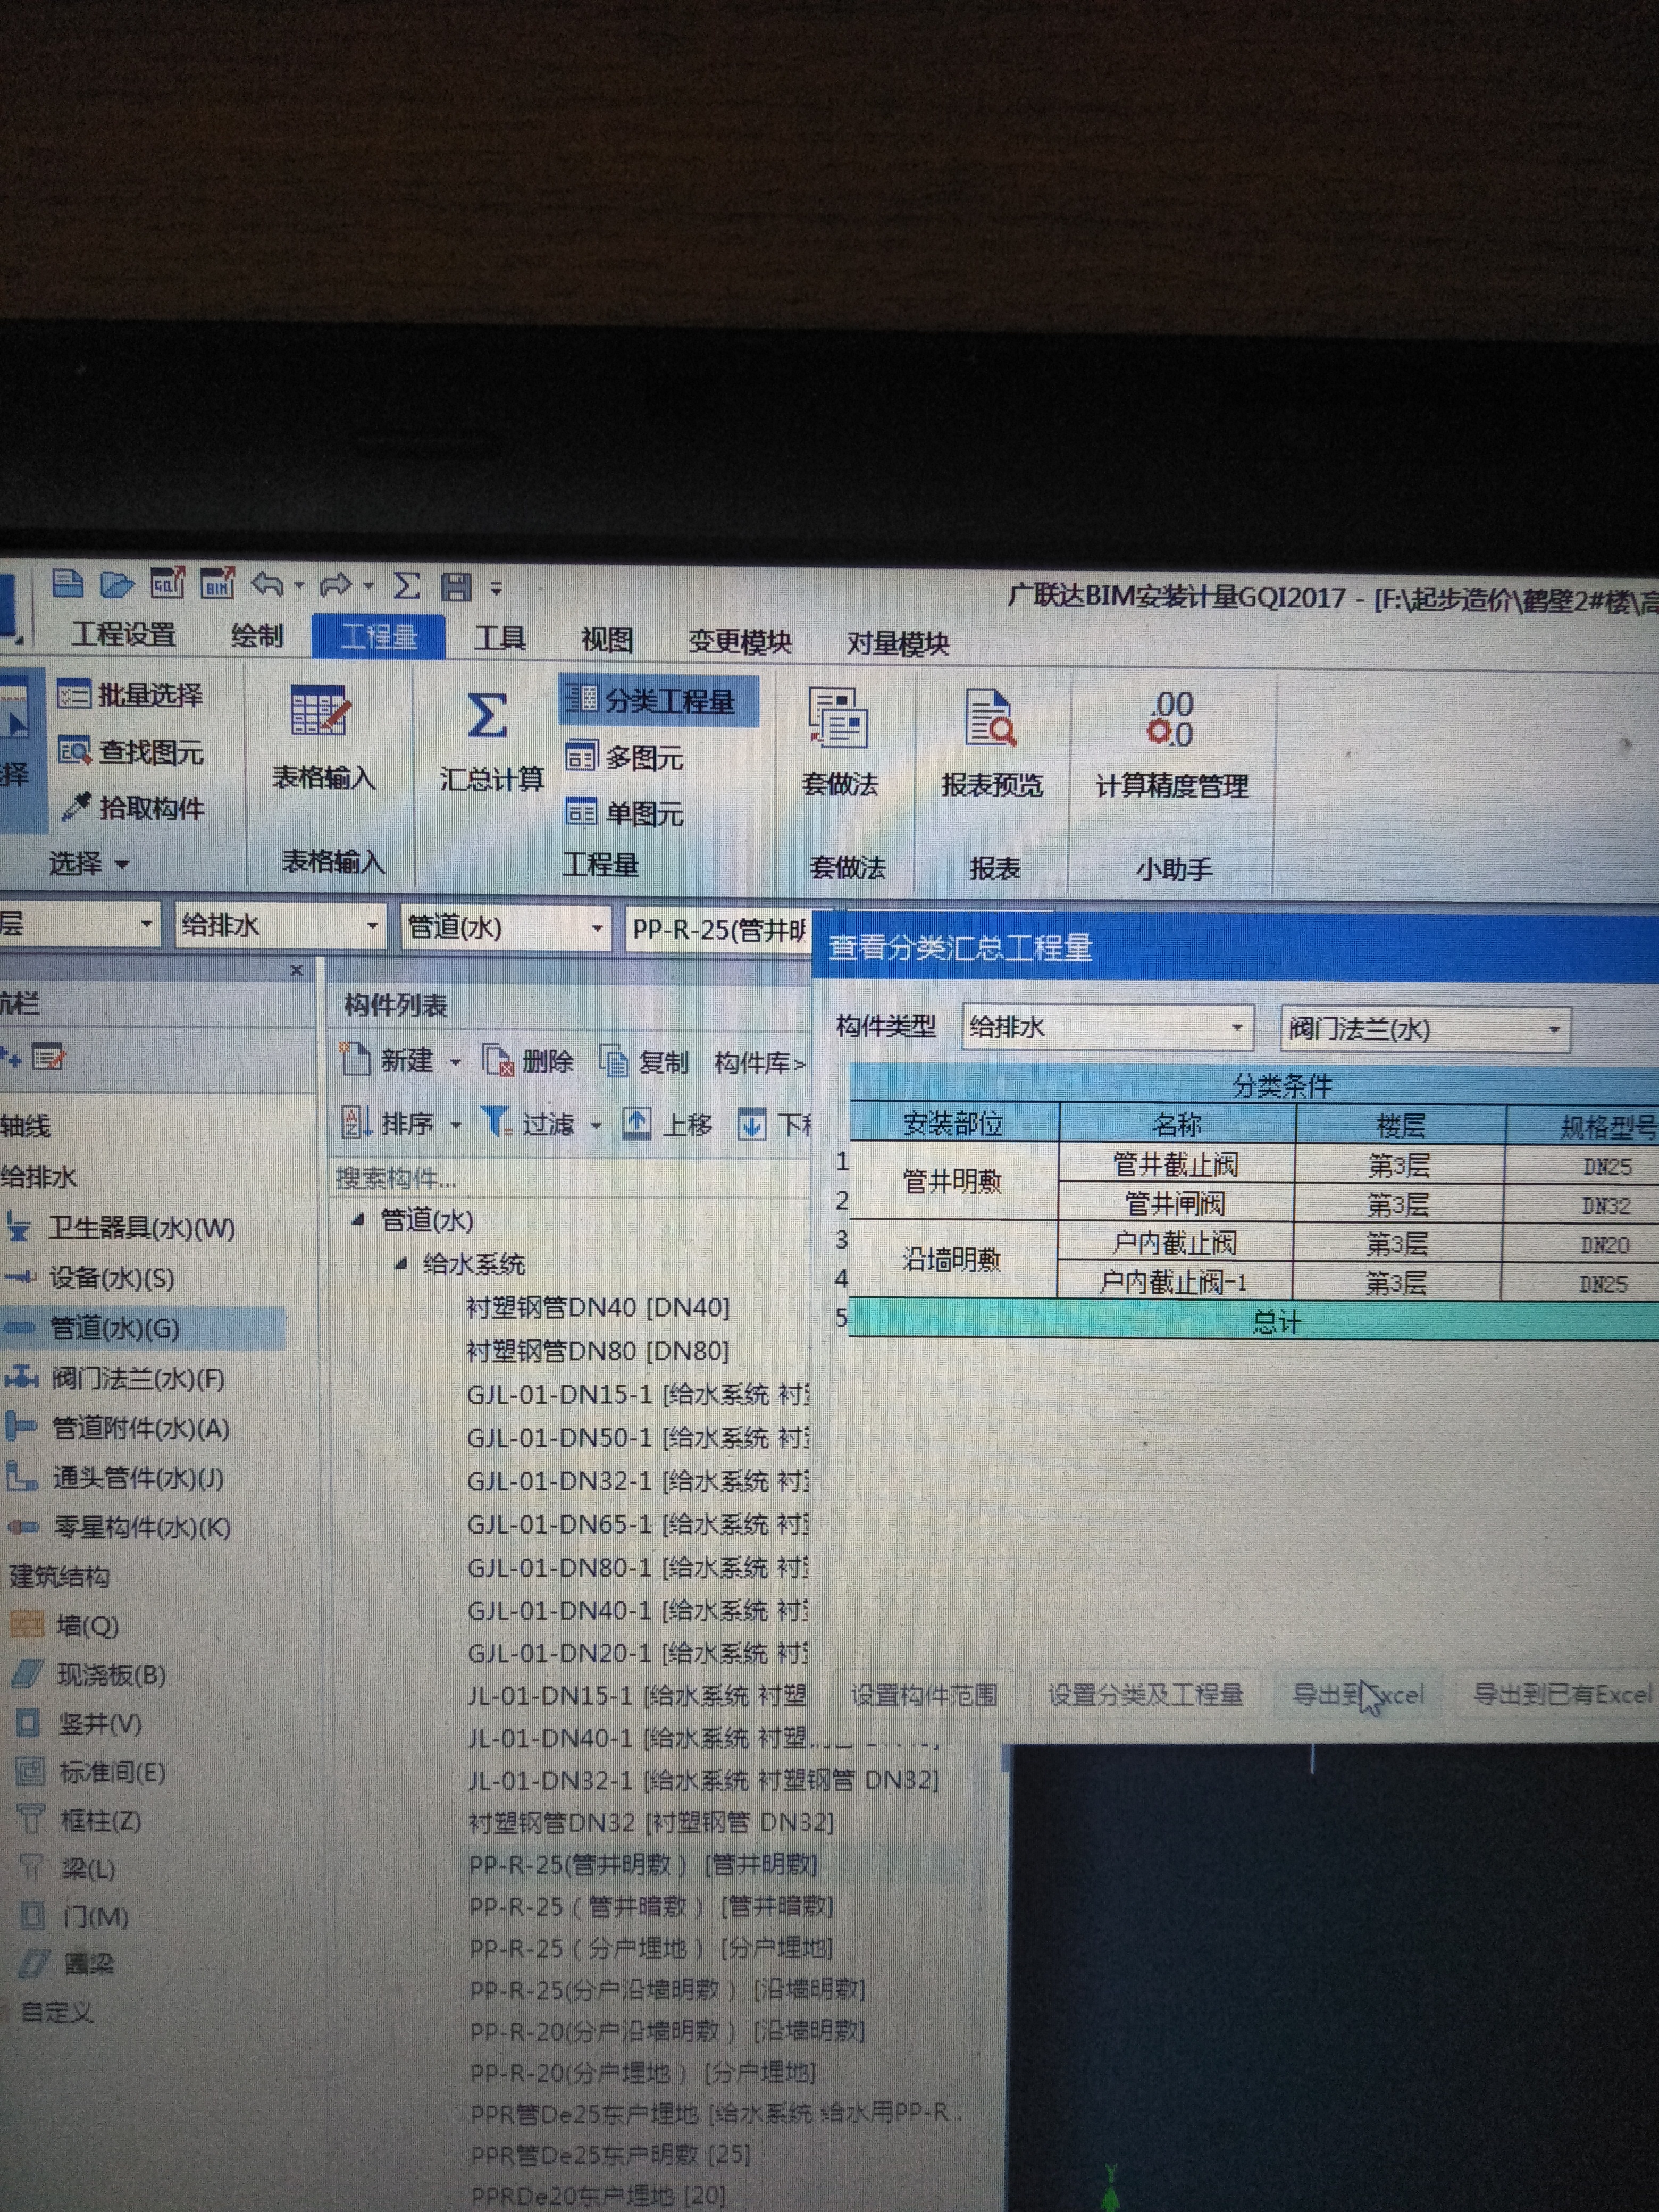Switch to 变更模块 ribbon tab

click(x=739, y=641)
